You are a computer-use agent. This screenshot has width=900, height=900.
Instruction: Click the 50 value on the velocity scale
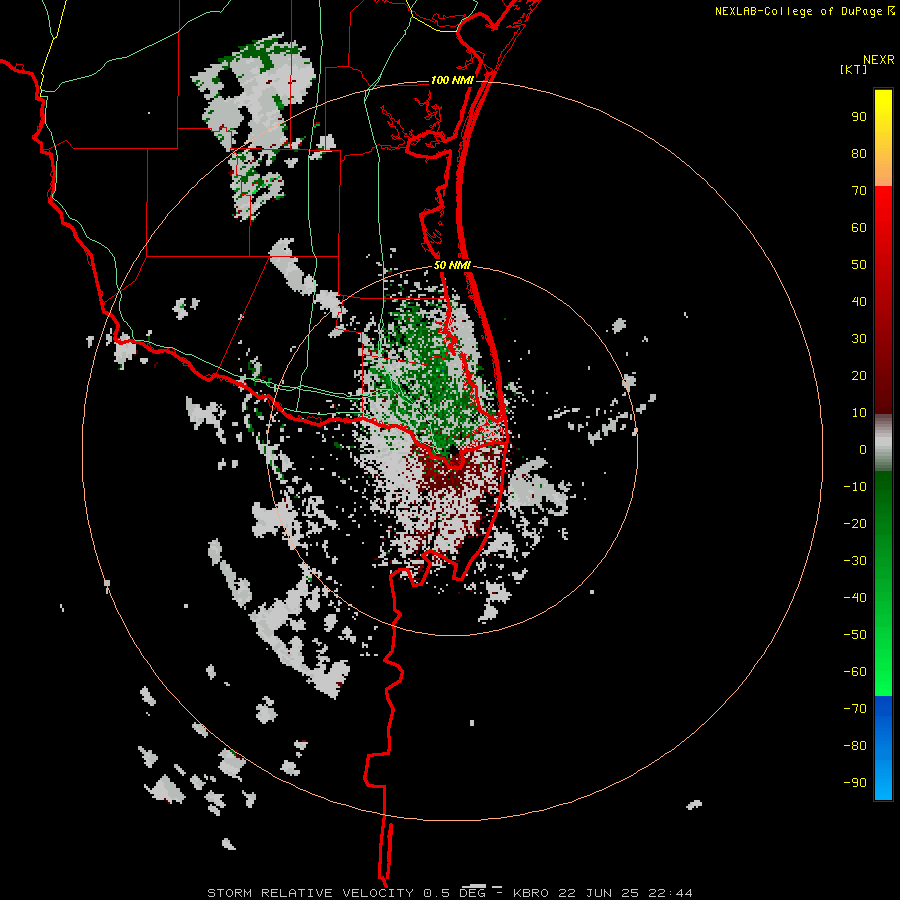859,265
